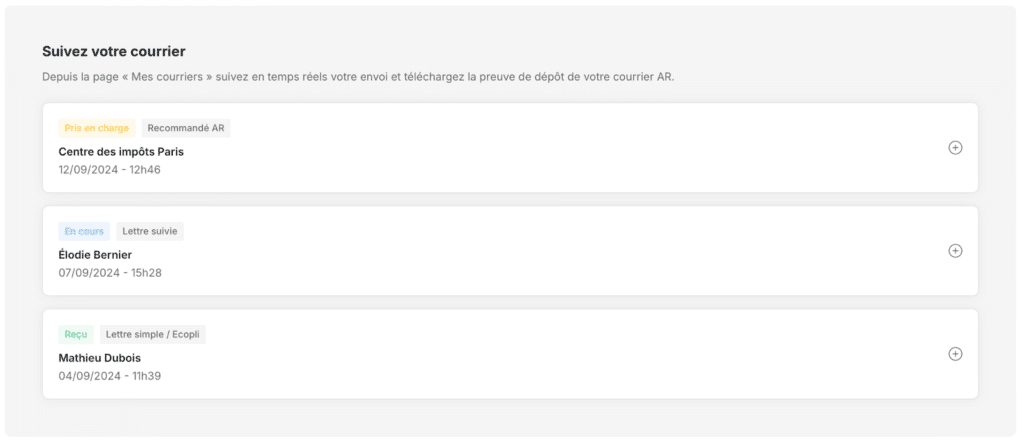
Task: Expand the Mathieu Dubois letter details
Action: tap(955, 354)
